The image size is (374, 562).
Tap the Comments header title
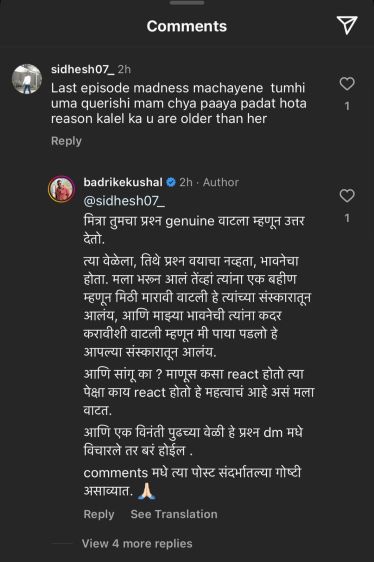point(186,26)
